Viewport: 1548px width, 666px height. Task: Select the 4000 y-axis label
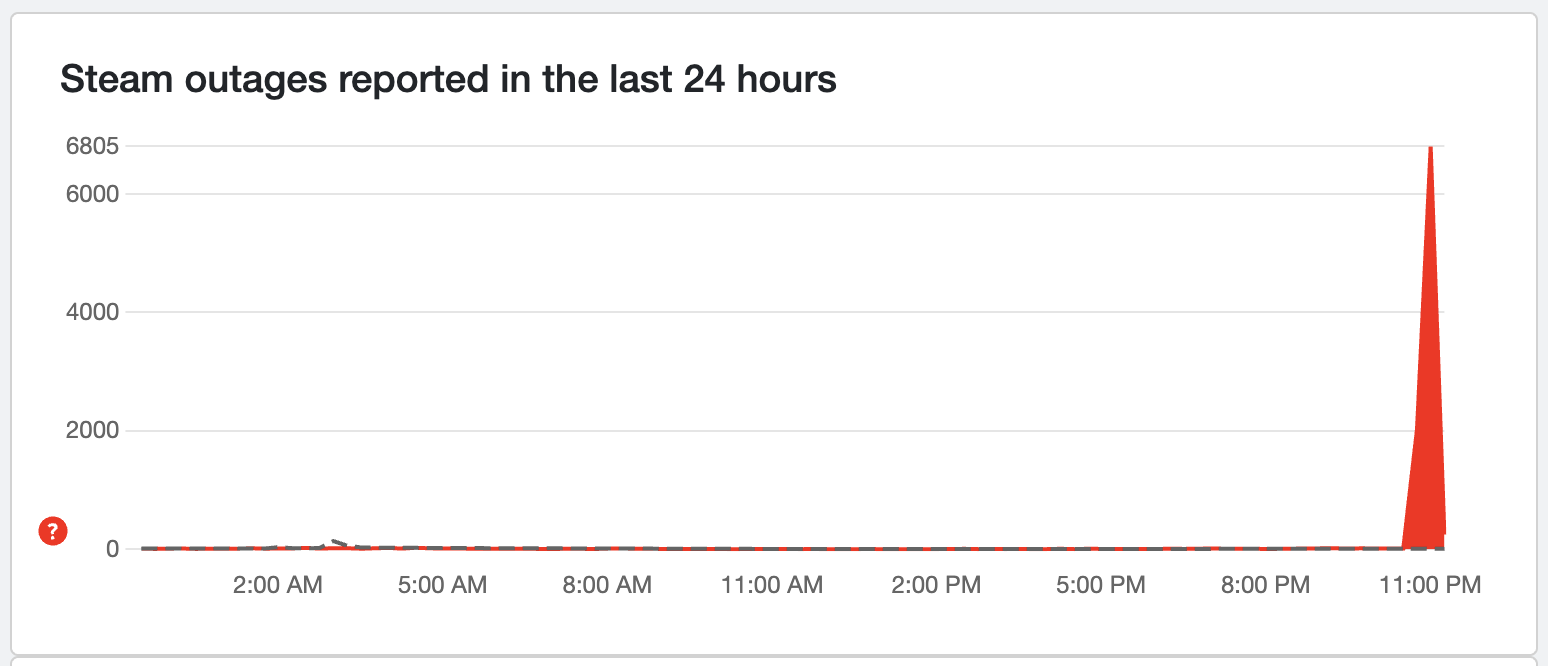92,312
